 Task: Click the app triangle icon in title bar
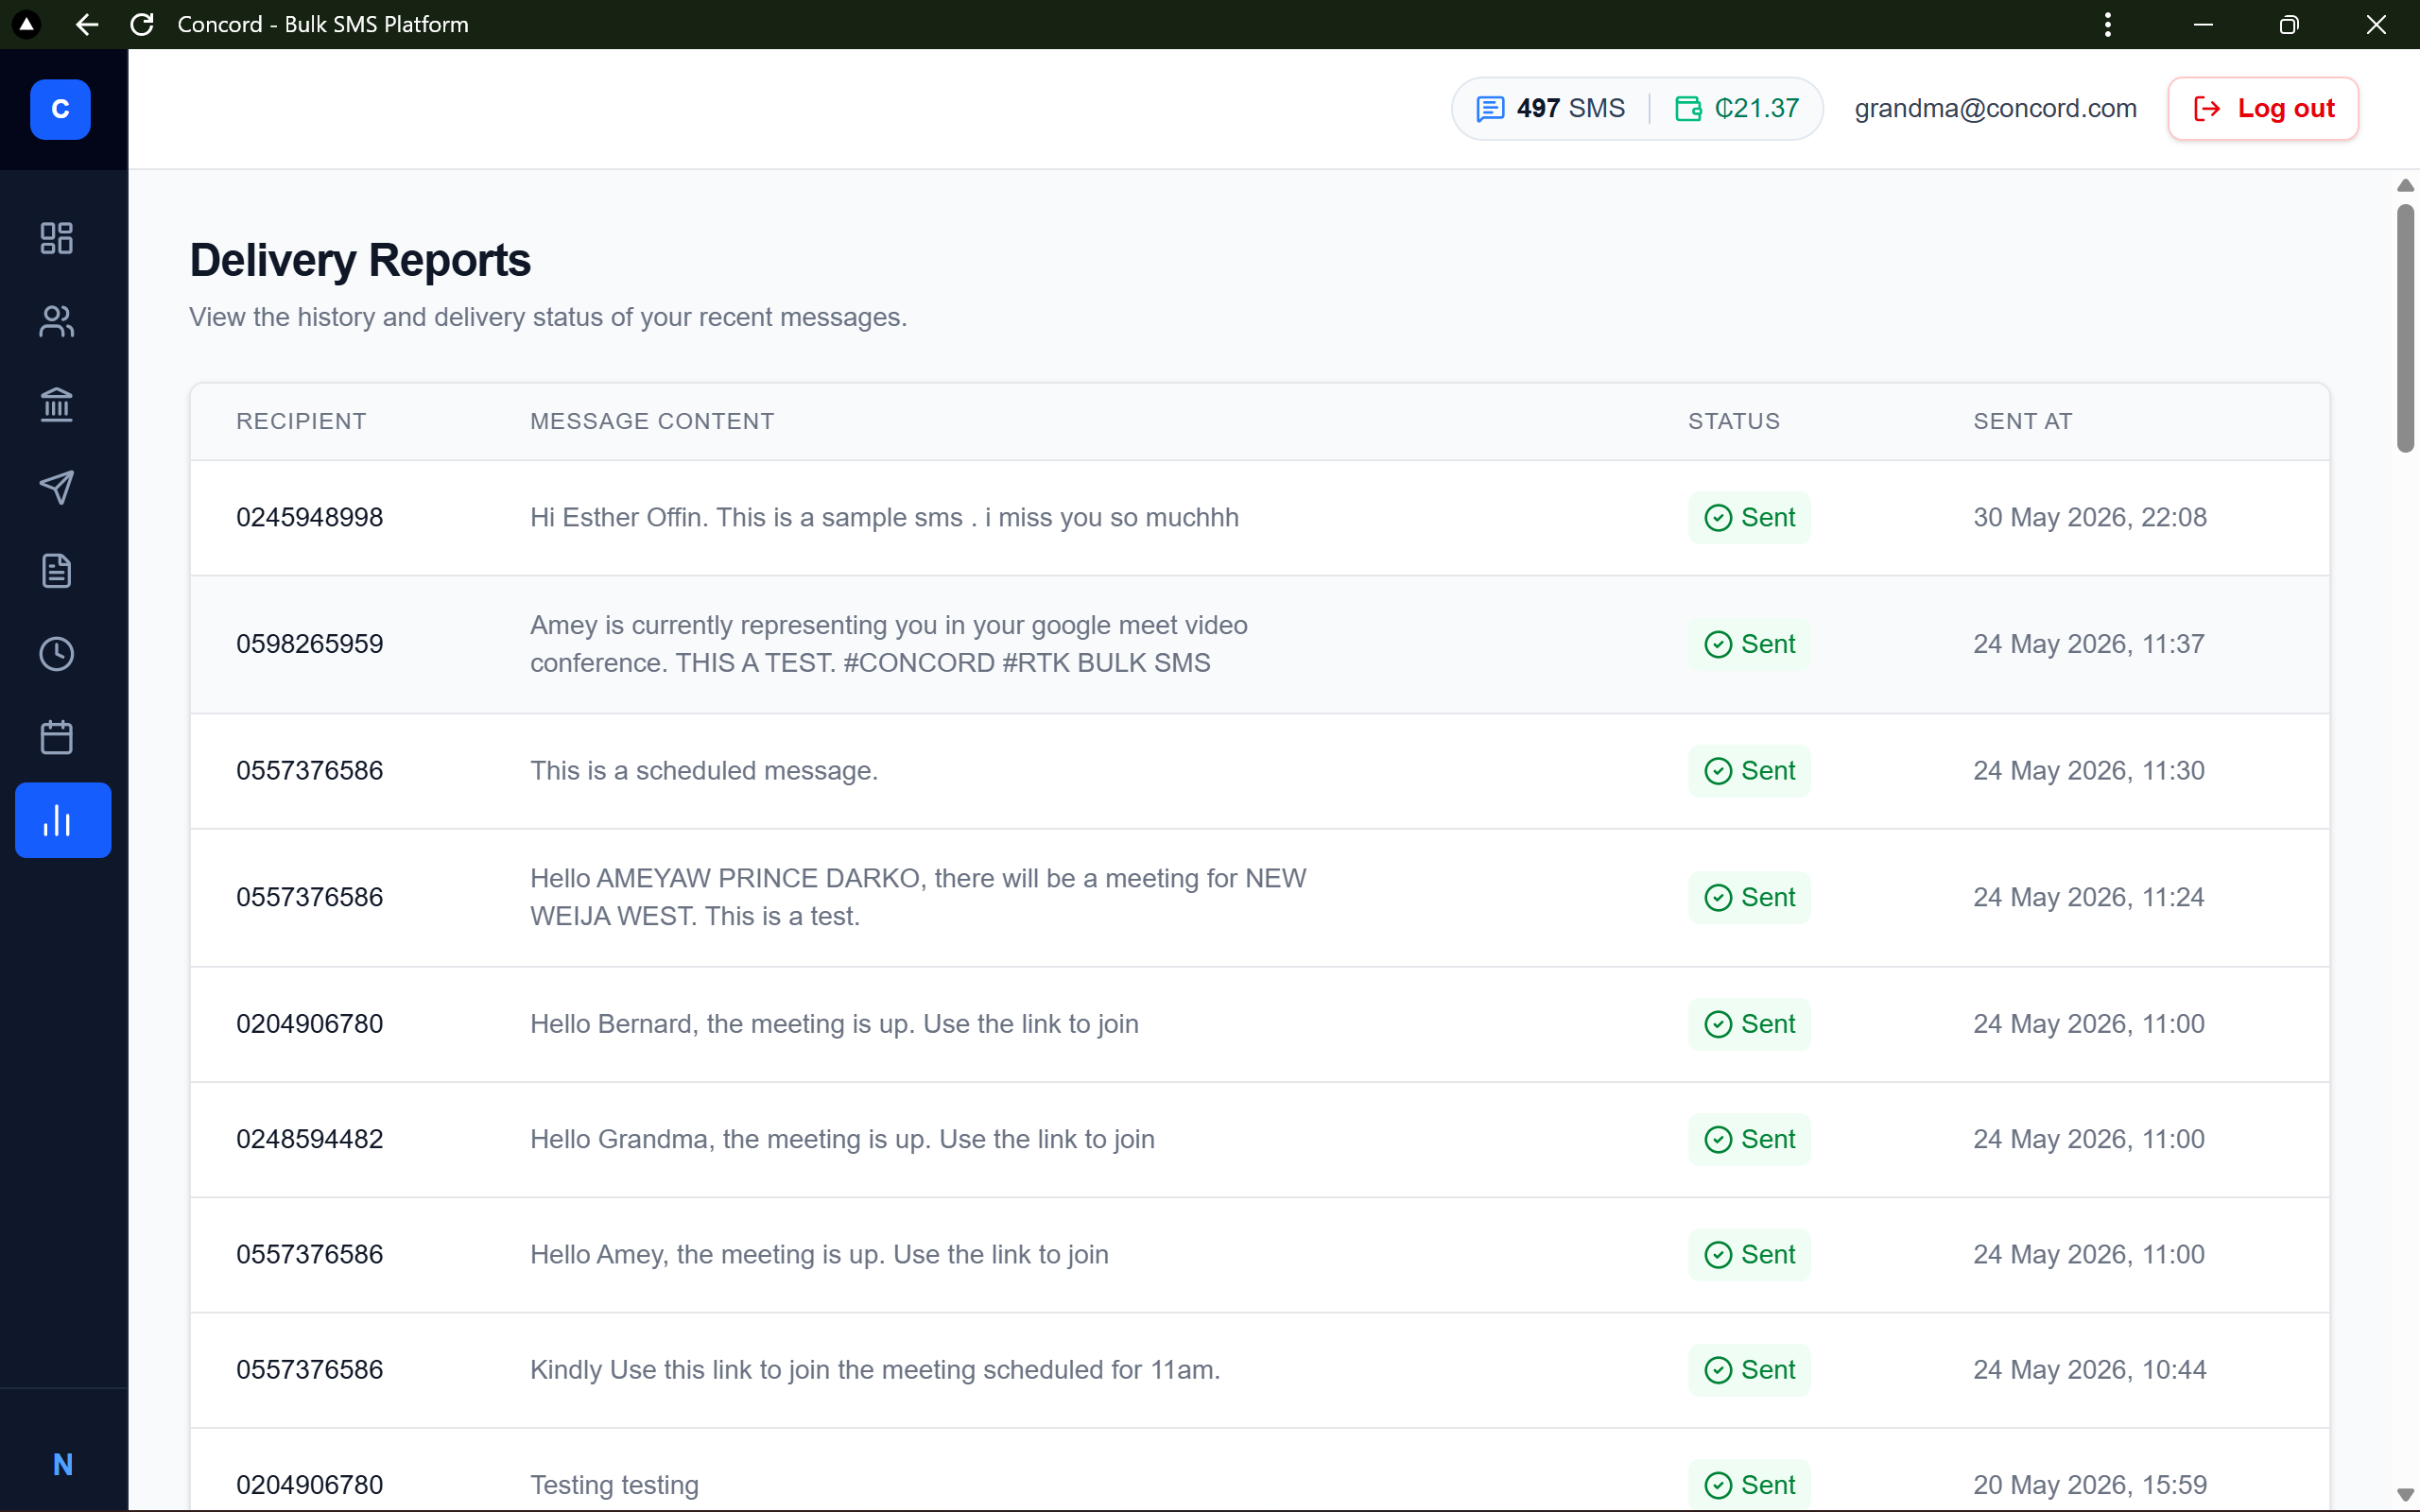pos(27,24)
